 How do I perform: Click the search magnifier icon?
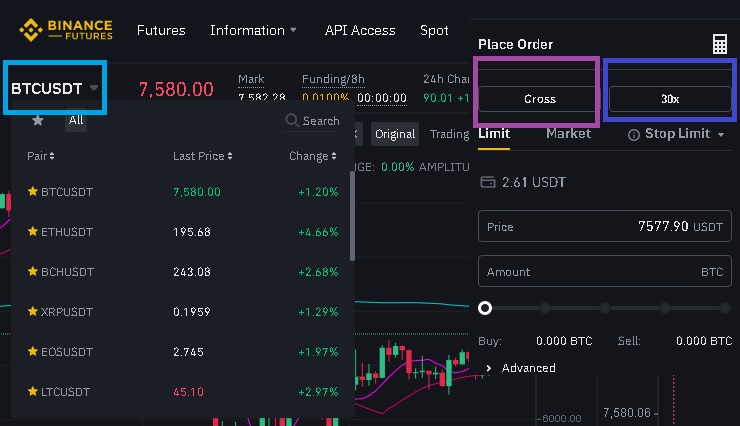coord(292,120)
